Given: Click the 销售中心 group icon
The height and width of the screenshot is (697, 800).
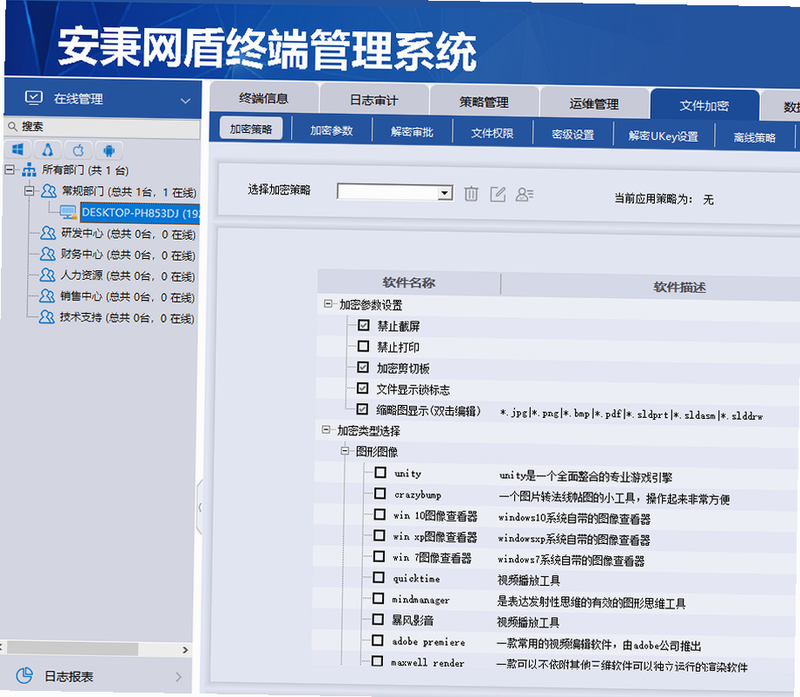Looking at the screenshot, I should (x=46, y=295).
